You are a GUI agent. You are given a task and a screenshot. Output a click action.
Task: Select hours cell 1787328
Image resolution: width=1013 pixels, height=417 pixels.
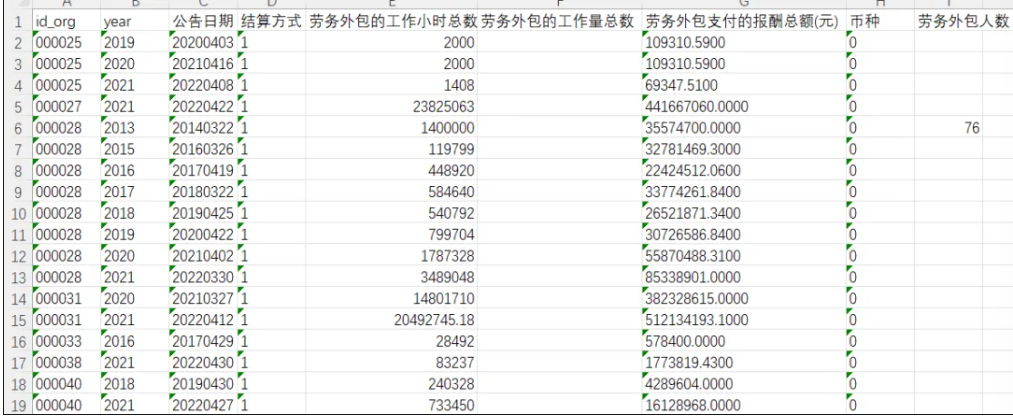coord(392,256)
